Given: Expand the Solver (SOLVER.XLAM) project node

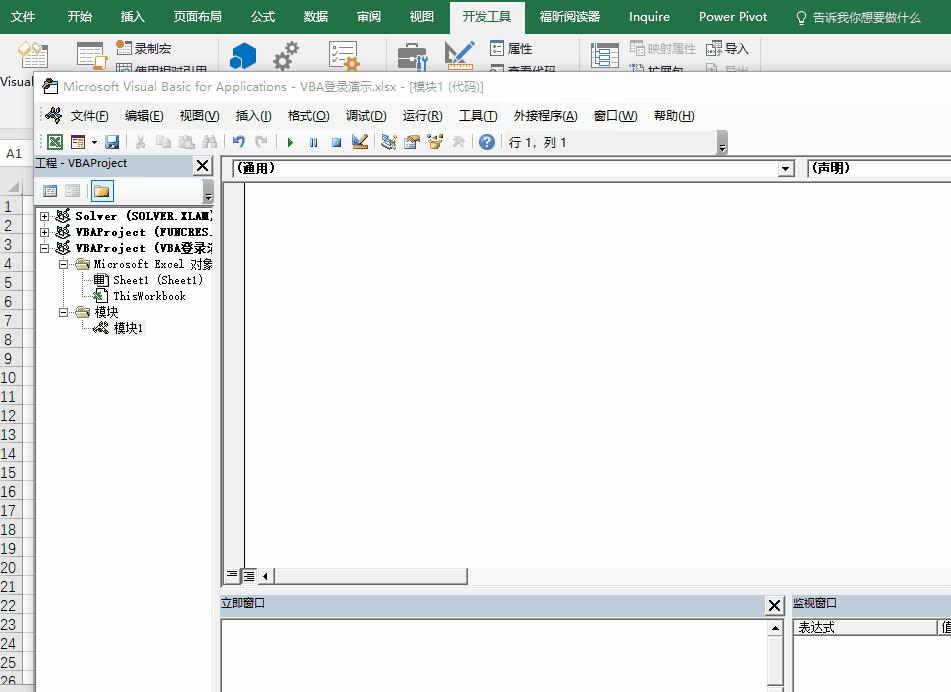Looking at the screenshot, I should click(x=44, y=216).
